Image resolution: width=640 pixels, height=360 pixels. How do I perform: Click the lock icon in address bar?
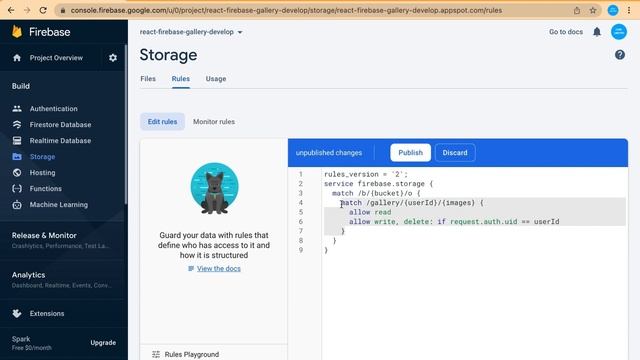click(x=62, y=11)
